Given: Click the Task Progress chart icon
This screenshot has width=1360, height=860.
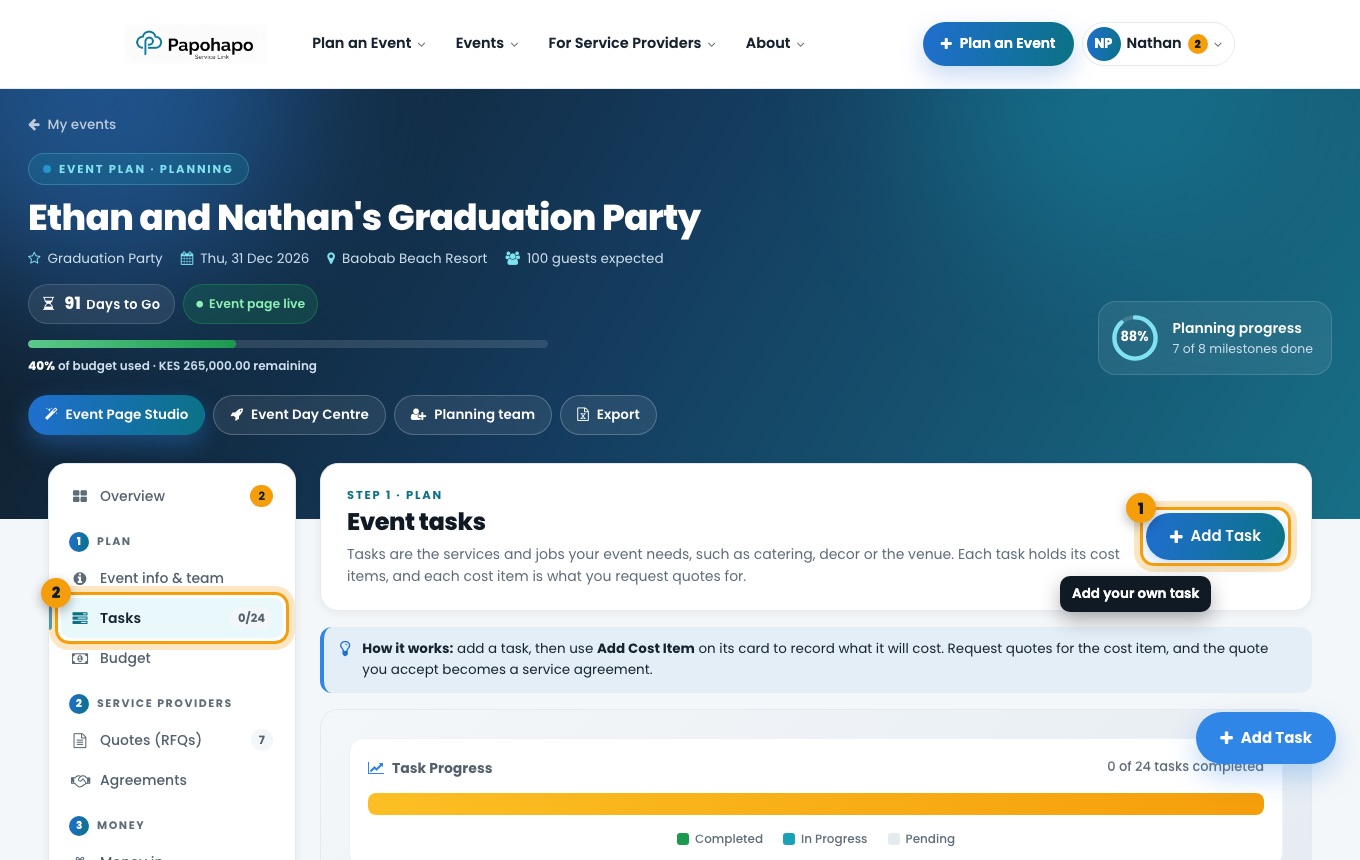Looking at the screenshot, I should point(376,768).
